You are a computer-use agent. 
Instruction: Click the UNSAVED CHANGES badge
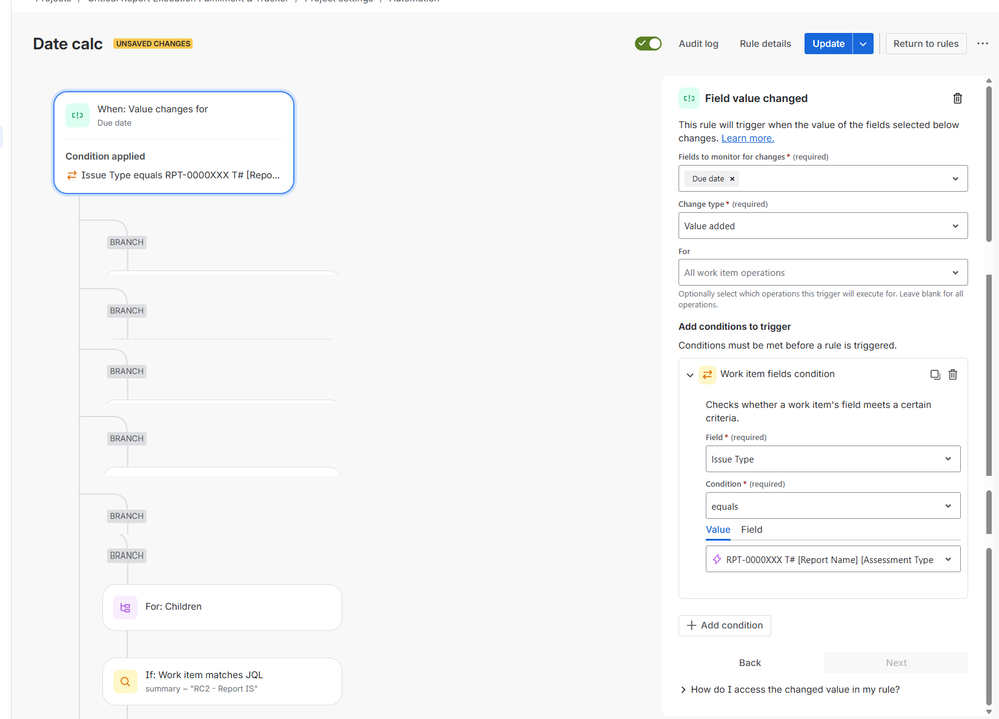(x=153, y=43)
